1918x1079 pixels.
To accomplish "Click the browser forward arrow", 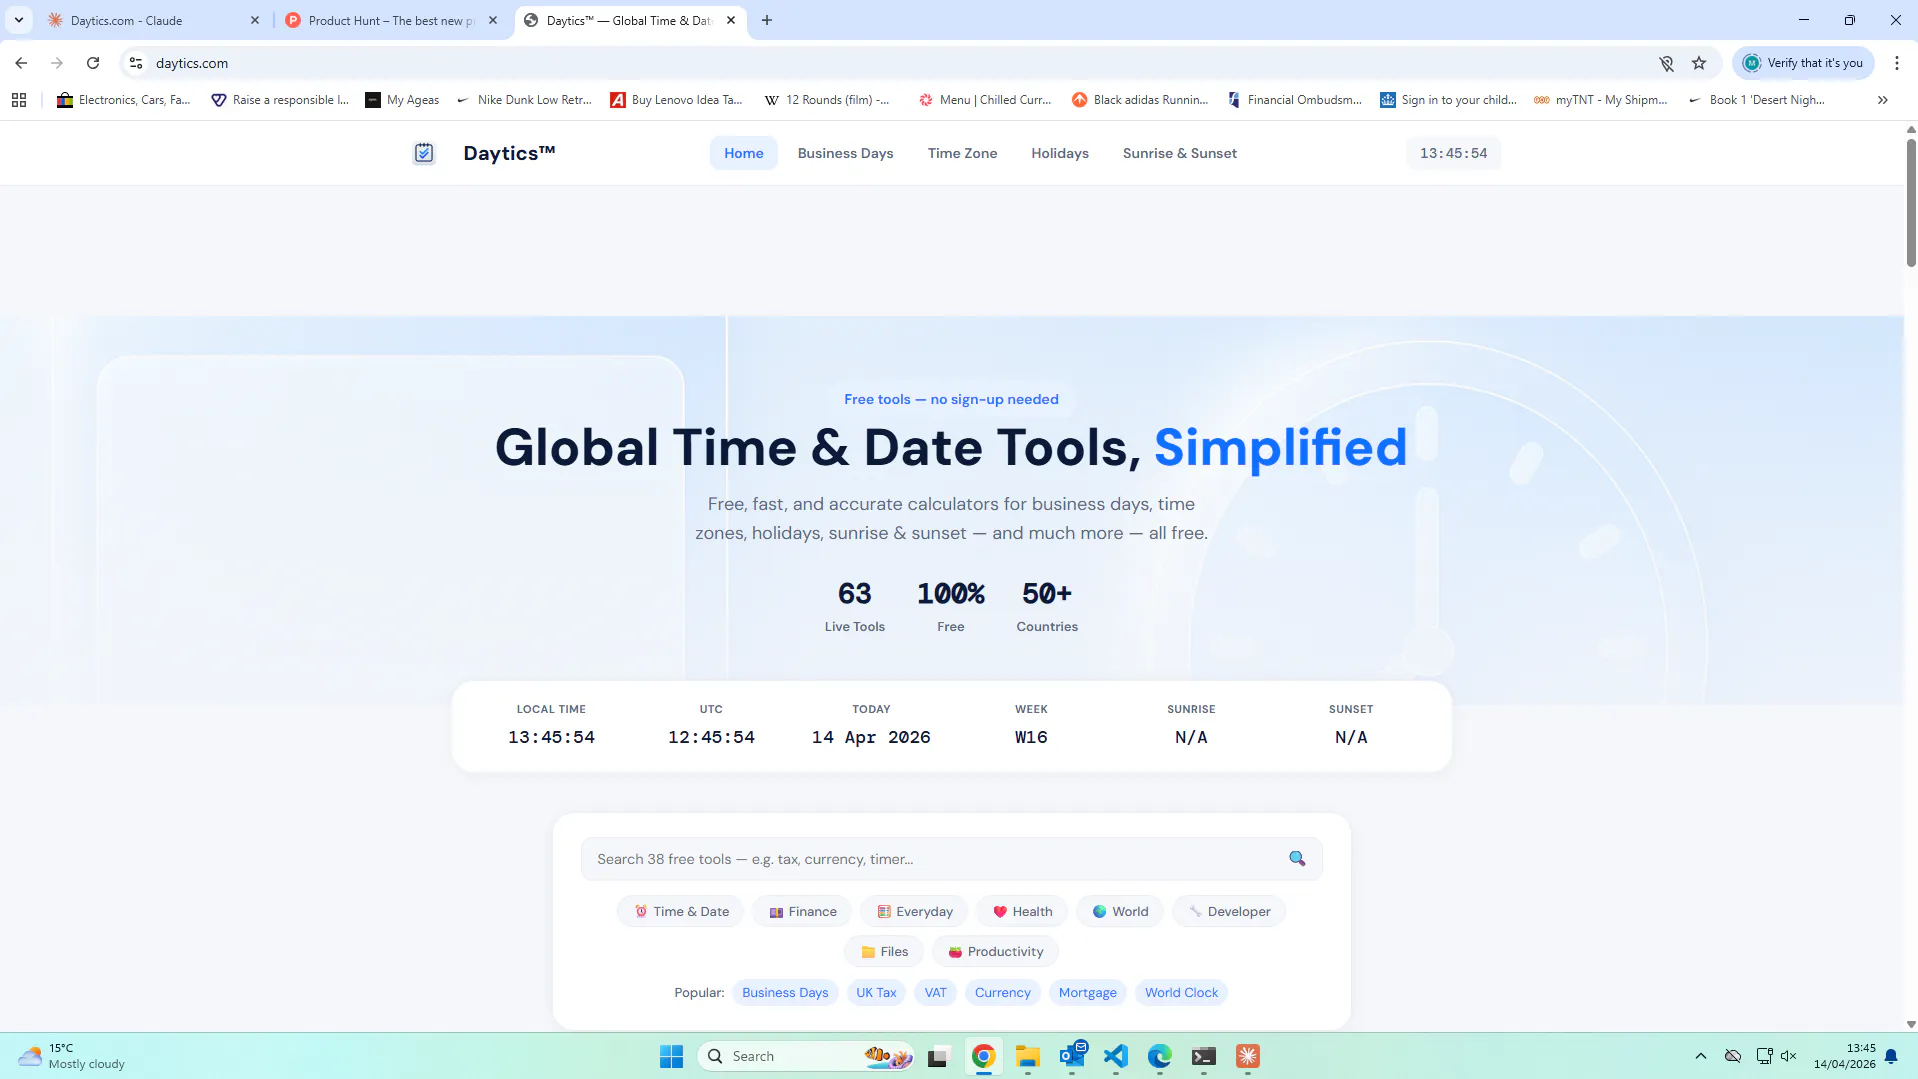I will [57, 63].
